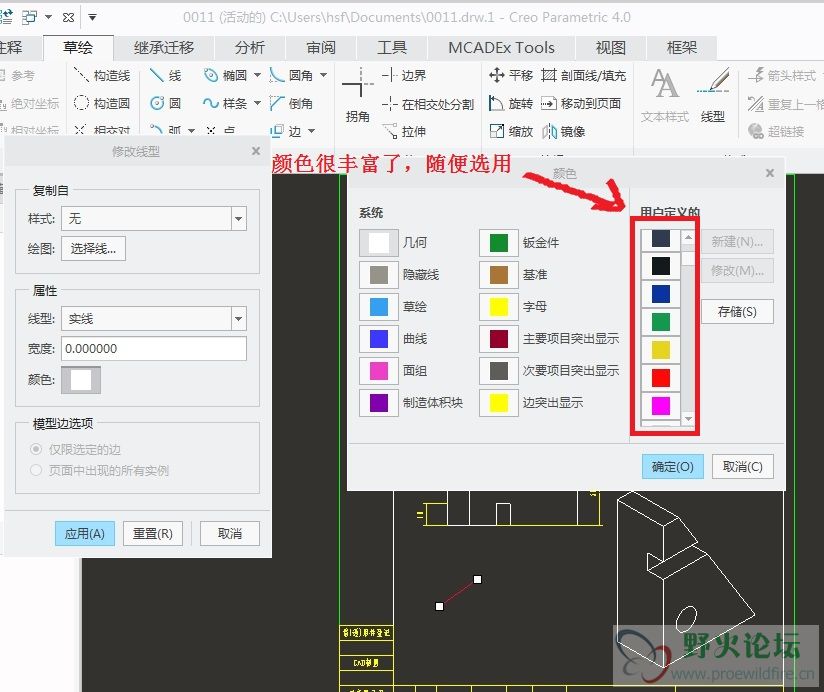The width and height of the screenshot is (824, 692).
Task: Pick the 草绘 light blue system color
Action: (378, 307)
